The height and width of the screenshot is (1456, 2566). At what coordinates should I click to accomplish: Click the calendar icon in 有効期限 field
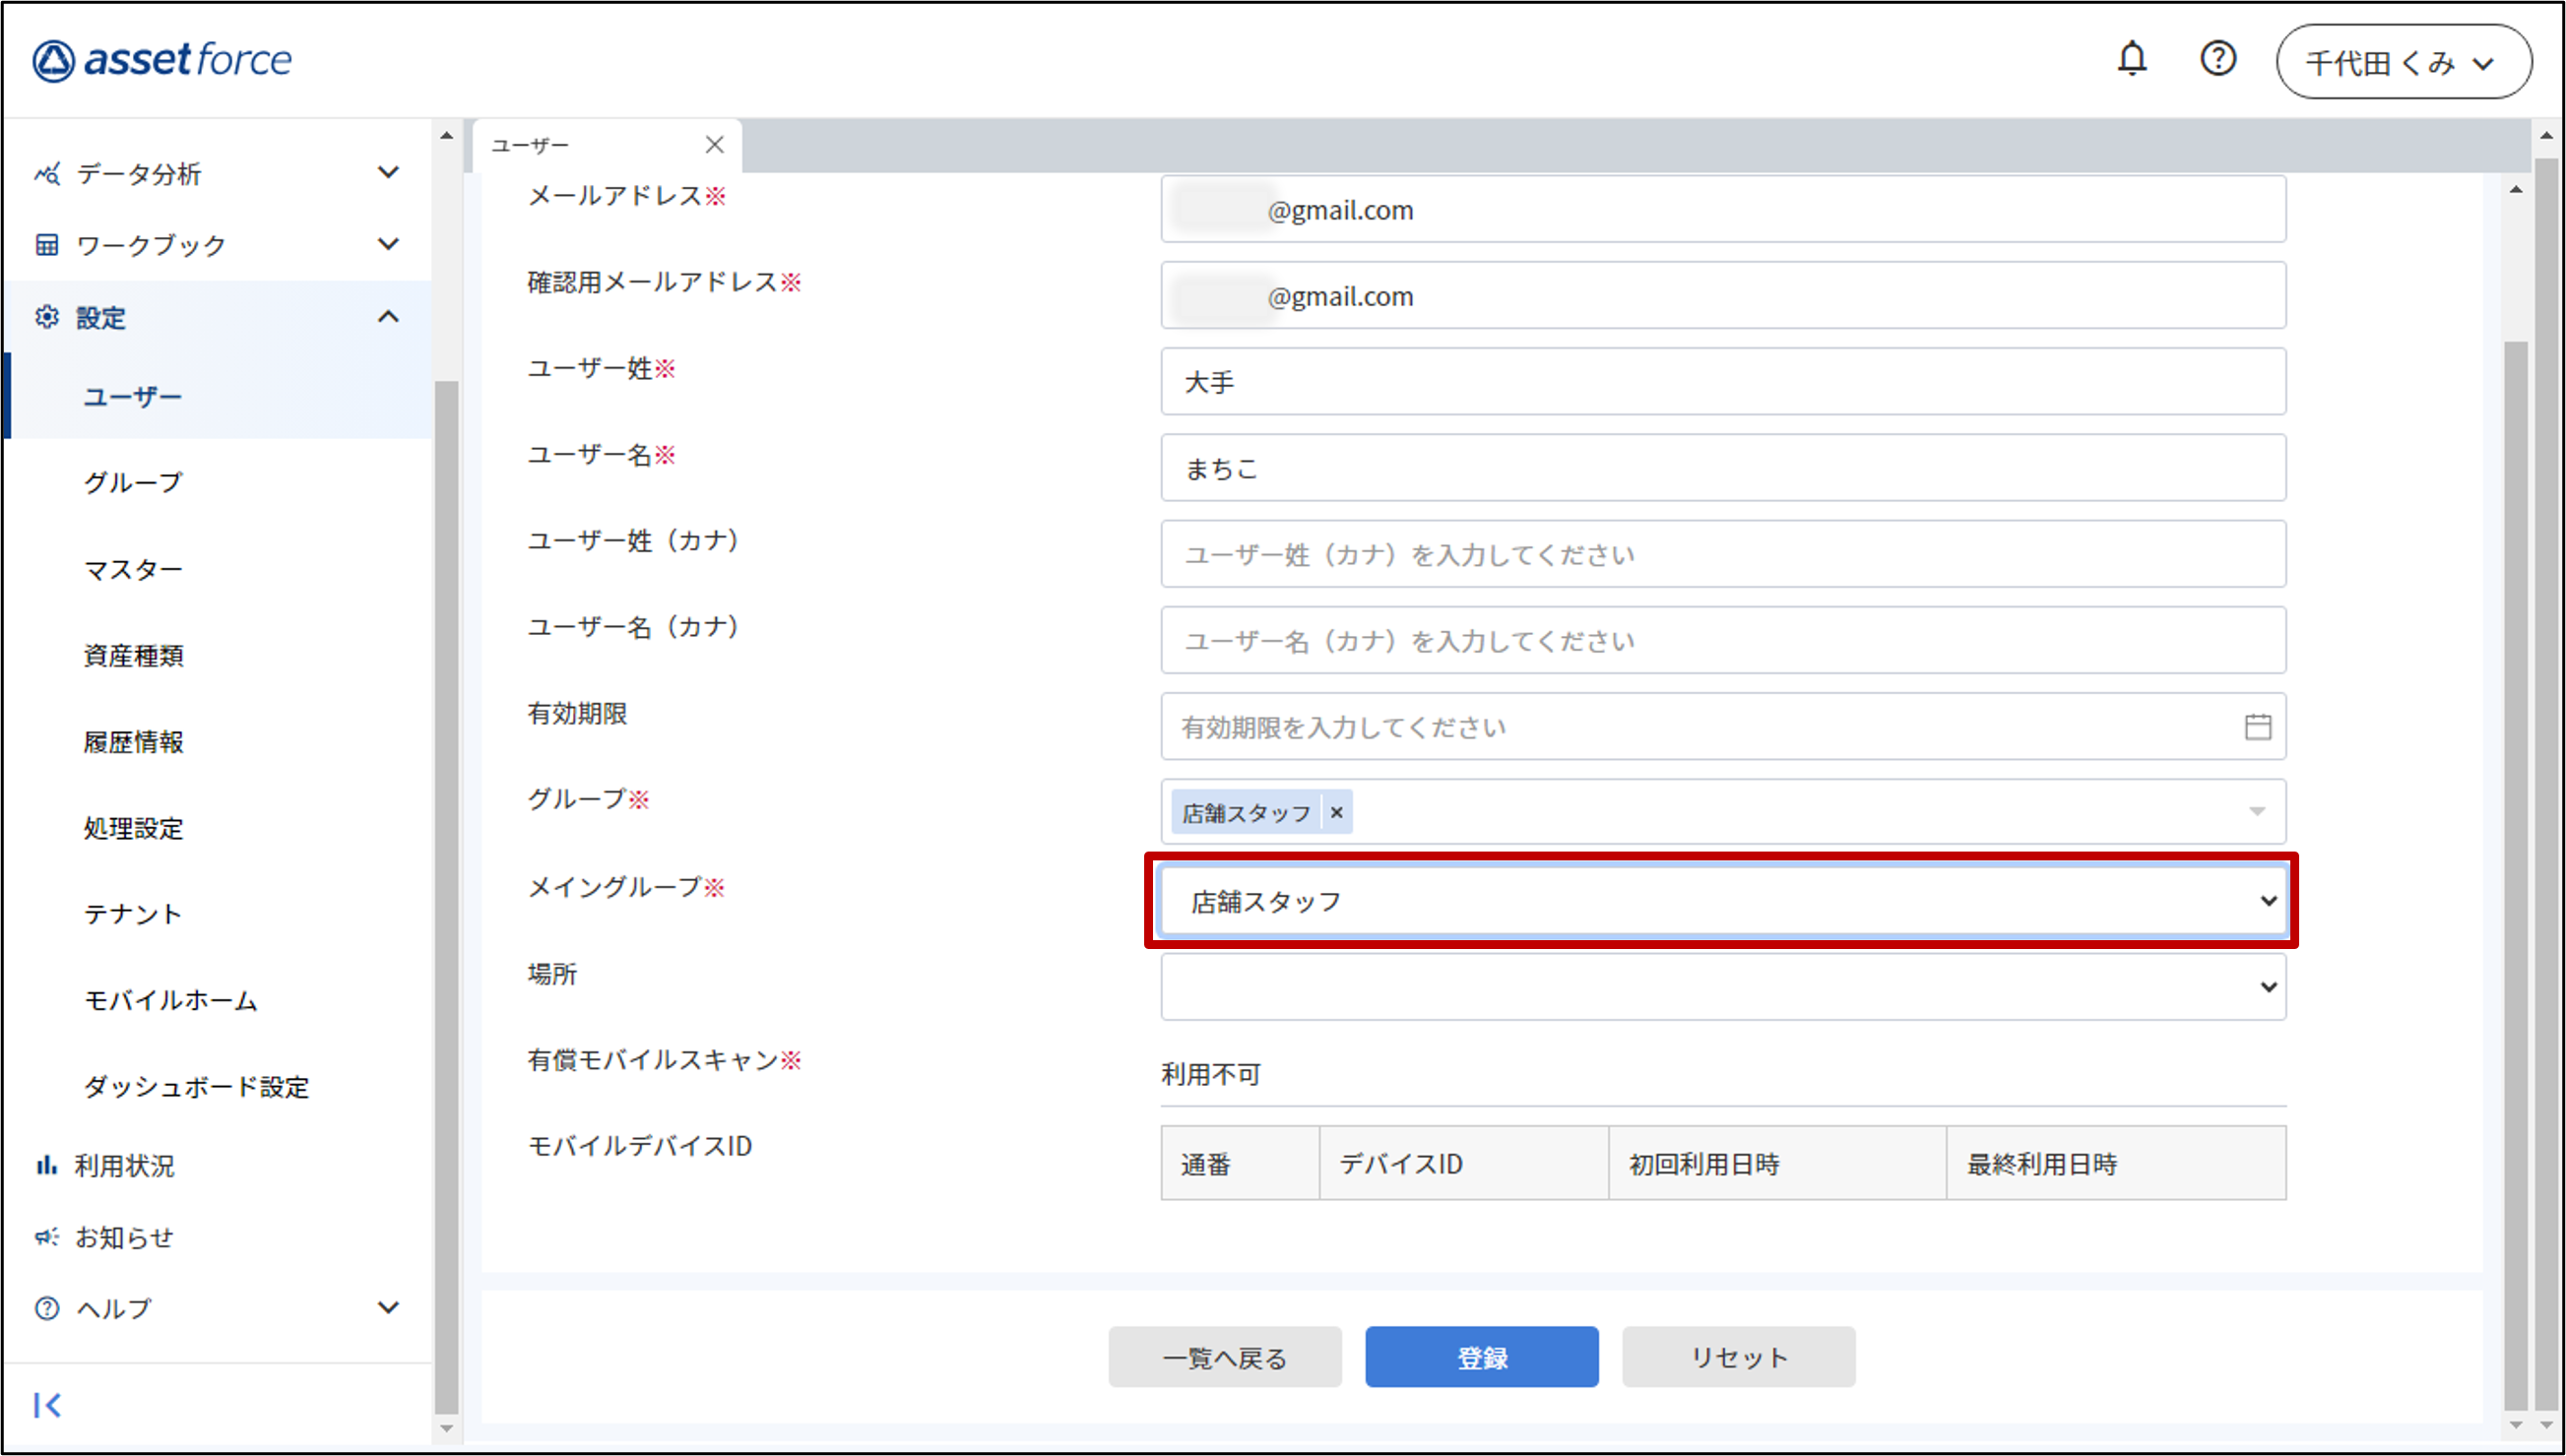pos(2257,727)
